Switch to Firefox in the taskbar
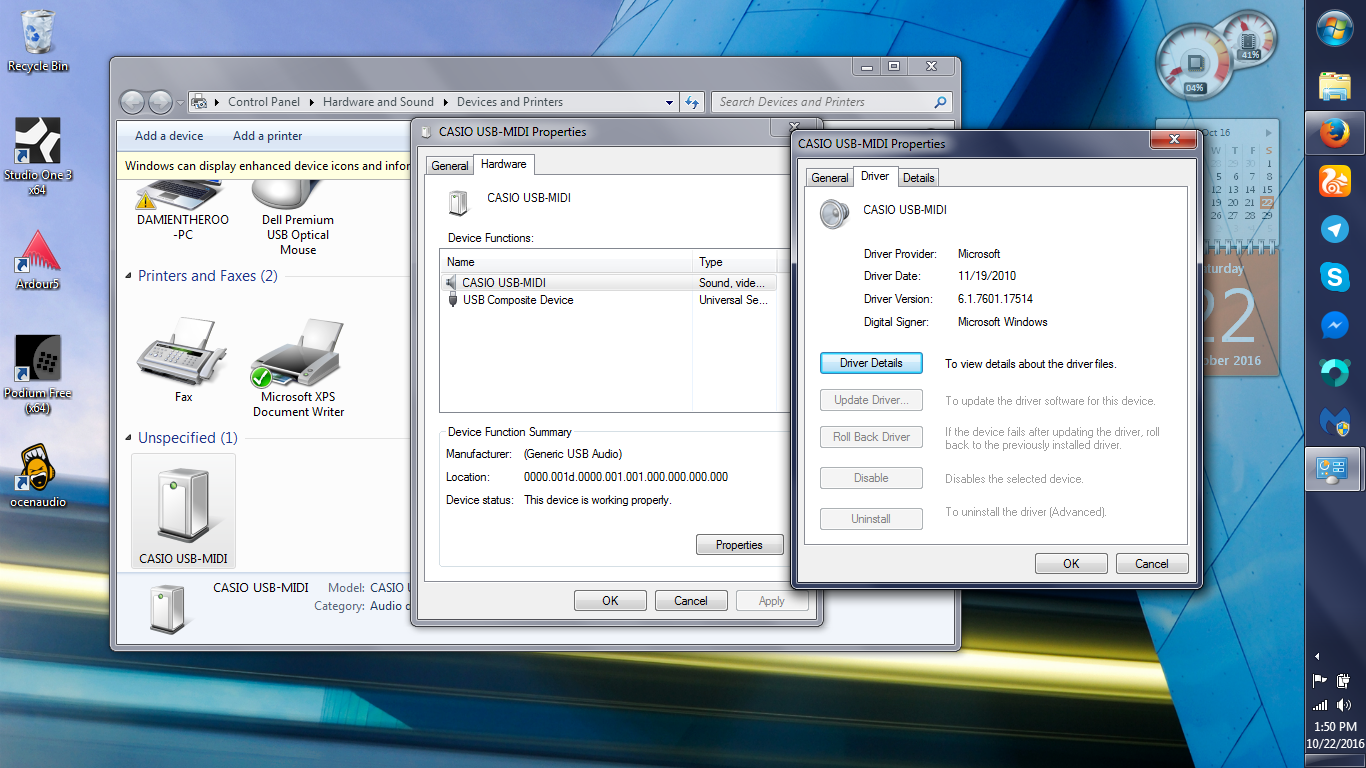The height and width of the screenshot is (768, 1366). click(x=1335, y=133)
